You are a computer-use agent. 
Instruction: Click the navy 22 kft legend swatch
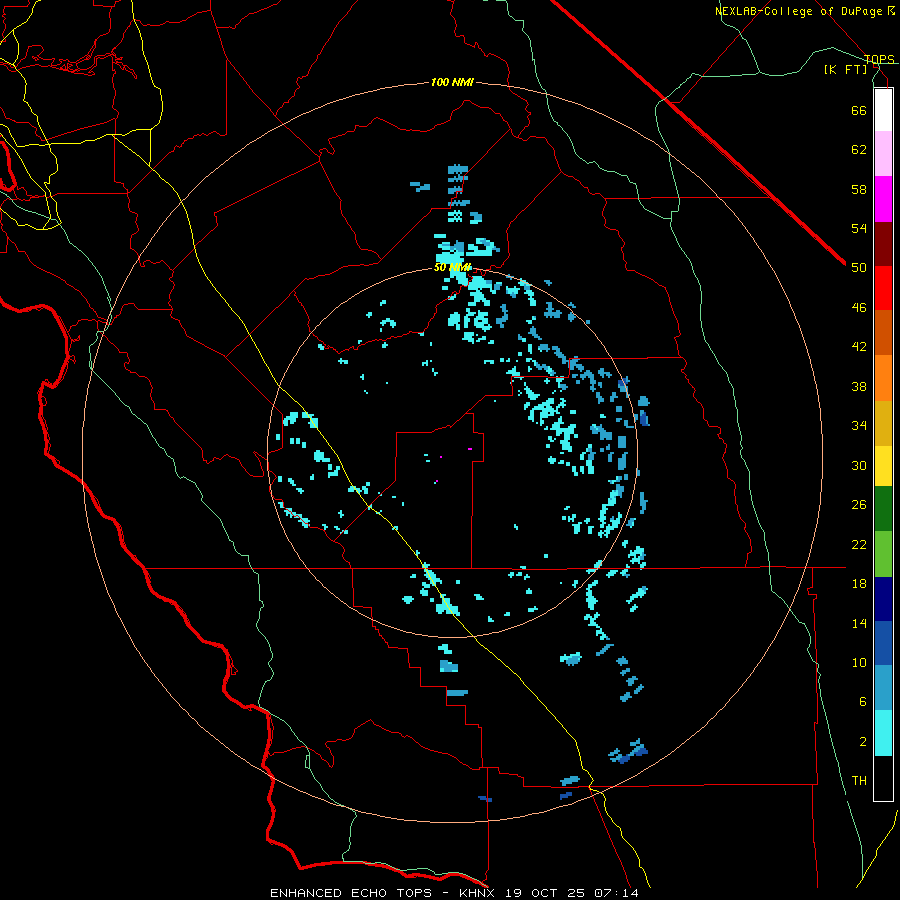click(x=883, y=599)
